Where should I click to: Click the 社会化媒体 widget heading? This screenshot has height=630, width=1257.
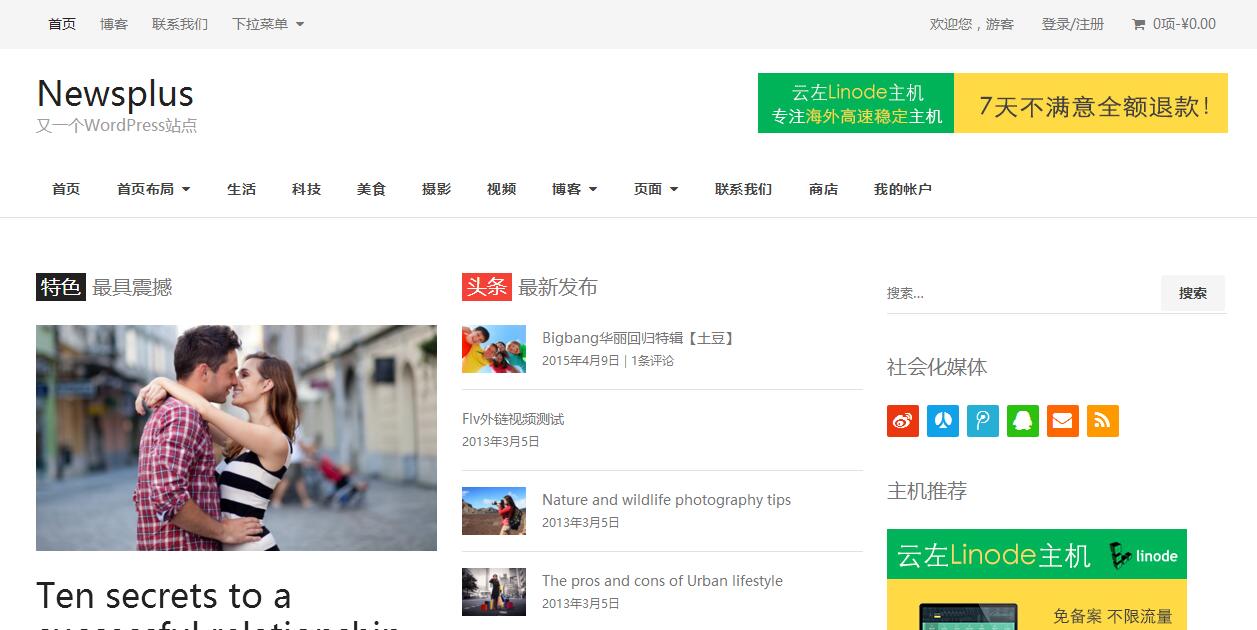pos(937,367)
